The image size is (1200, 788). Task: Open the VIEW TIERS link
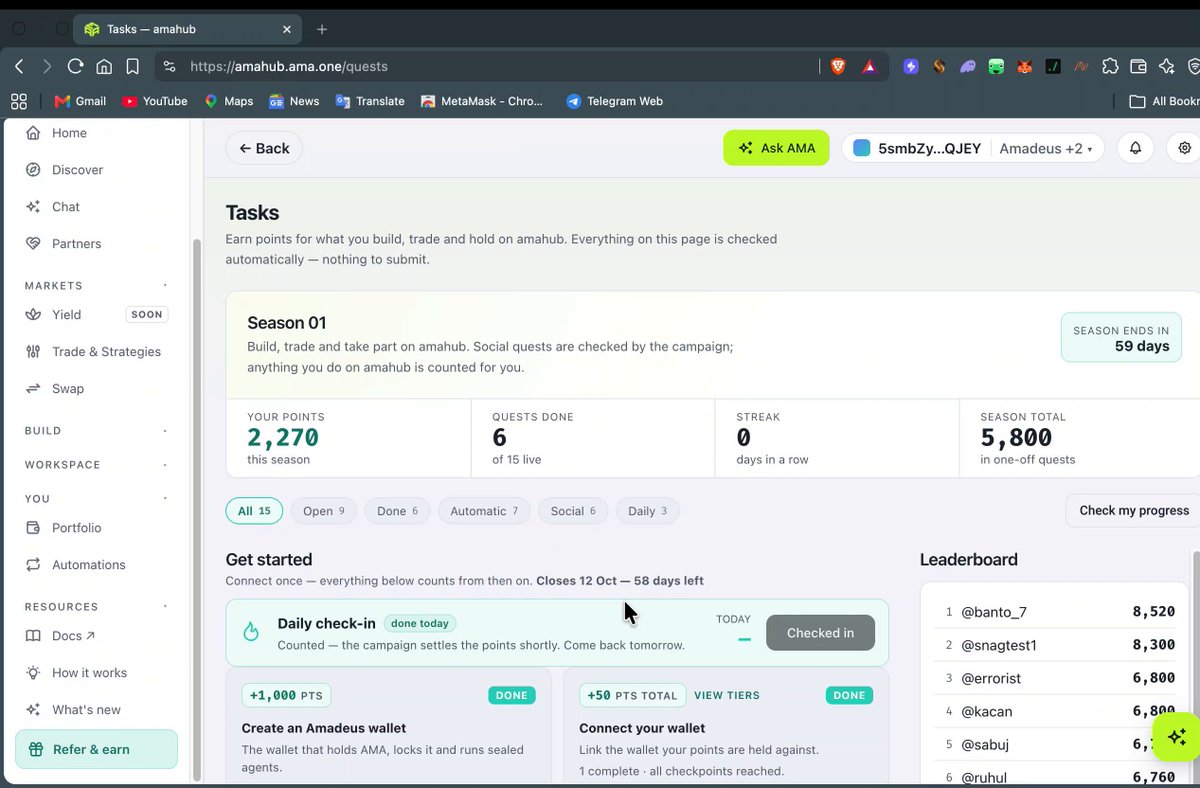(727, 695)
